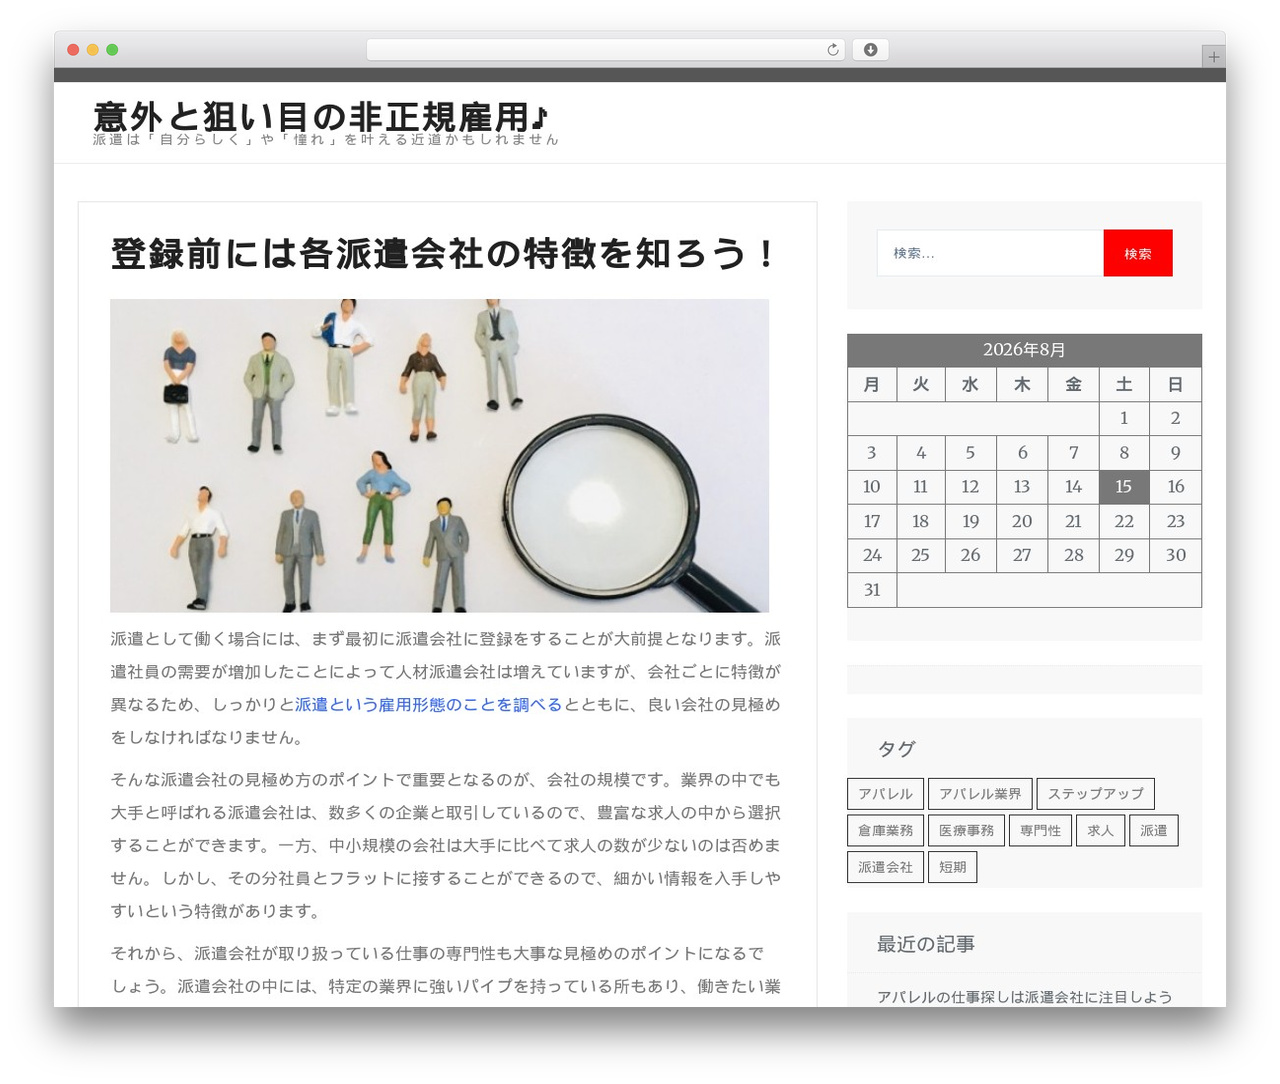1280x1084 pixels.
Task: Select the アパレル tag
Action: click(x=885, y=794)
